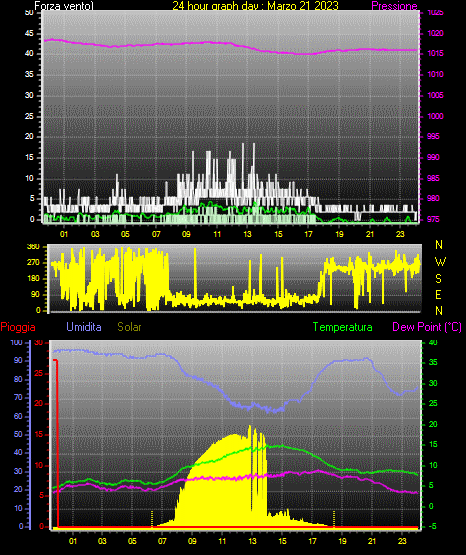
Task: Click the 1020 pressure axis tick
Action: tap(435, 34)
